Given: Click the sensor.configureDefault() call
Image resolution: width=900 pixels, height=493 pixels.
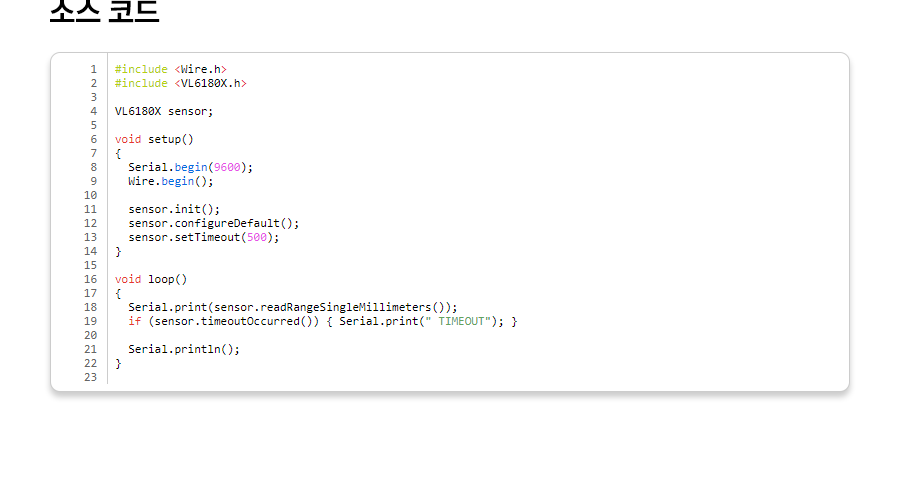Looking at the screenshot, I should pos(213,223).
